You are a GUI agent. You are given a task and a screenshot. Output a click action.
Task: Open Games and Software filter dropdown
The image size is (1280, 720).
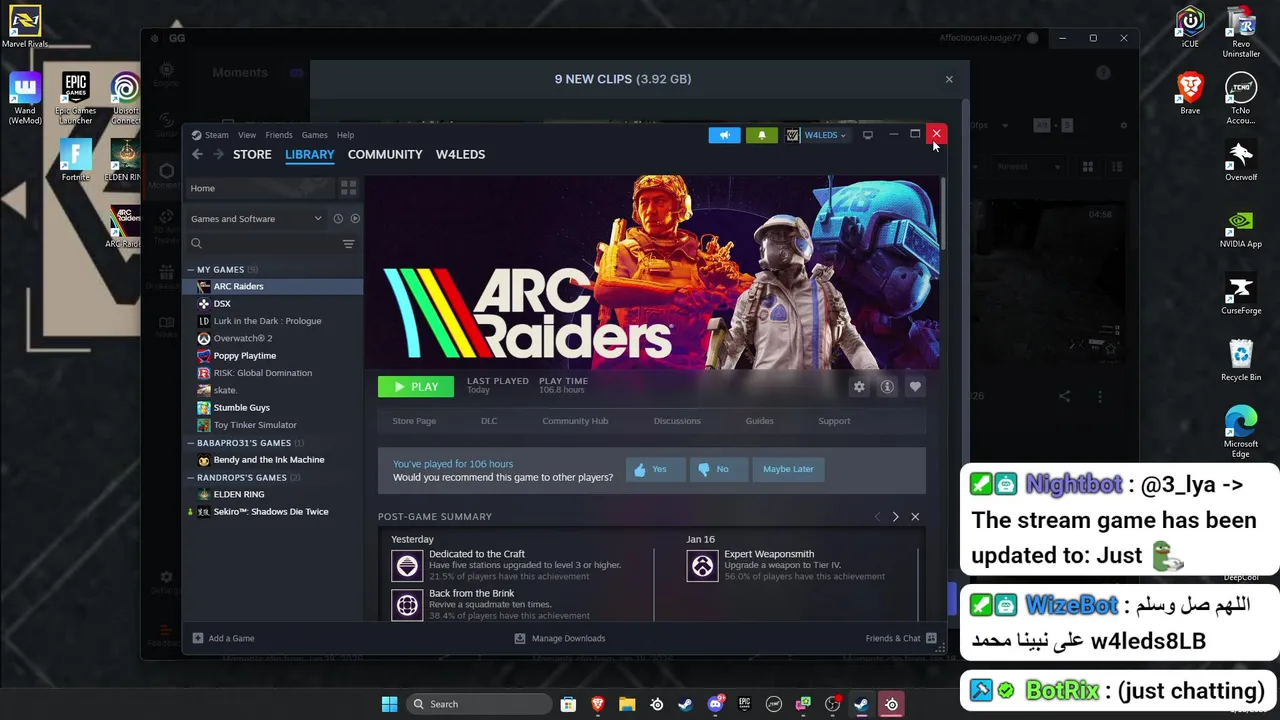coord(257,219)
